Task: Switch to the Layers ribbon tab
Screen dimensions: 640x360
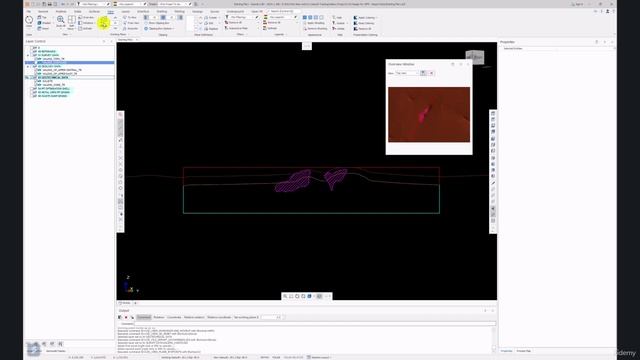Action: pos(126,11)
